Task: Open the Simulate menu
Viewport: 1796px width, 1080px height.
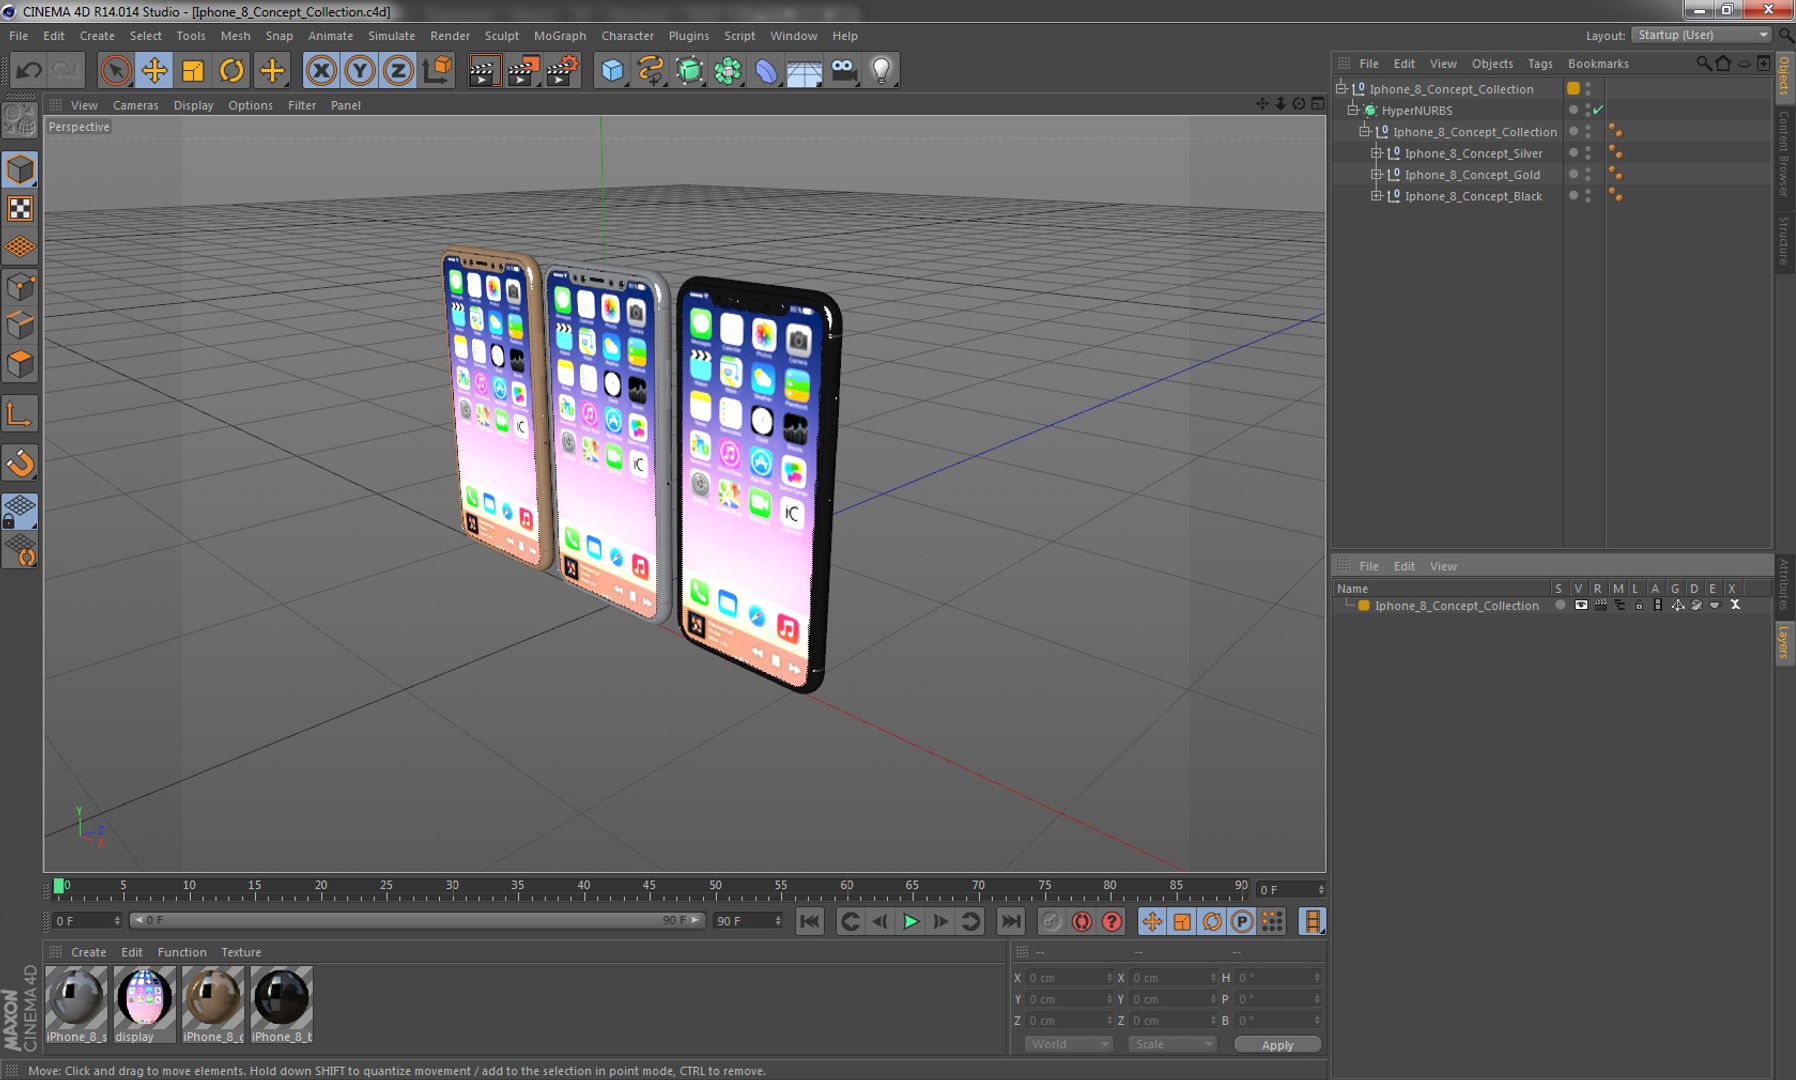Action: (391, 35)
